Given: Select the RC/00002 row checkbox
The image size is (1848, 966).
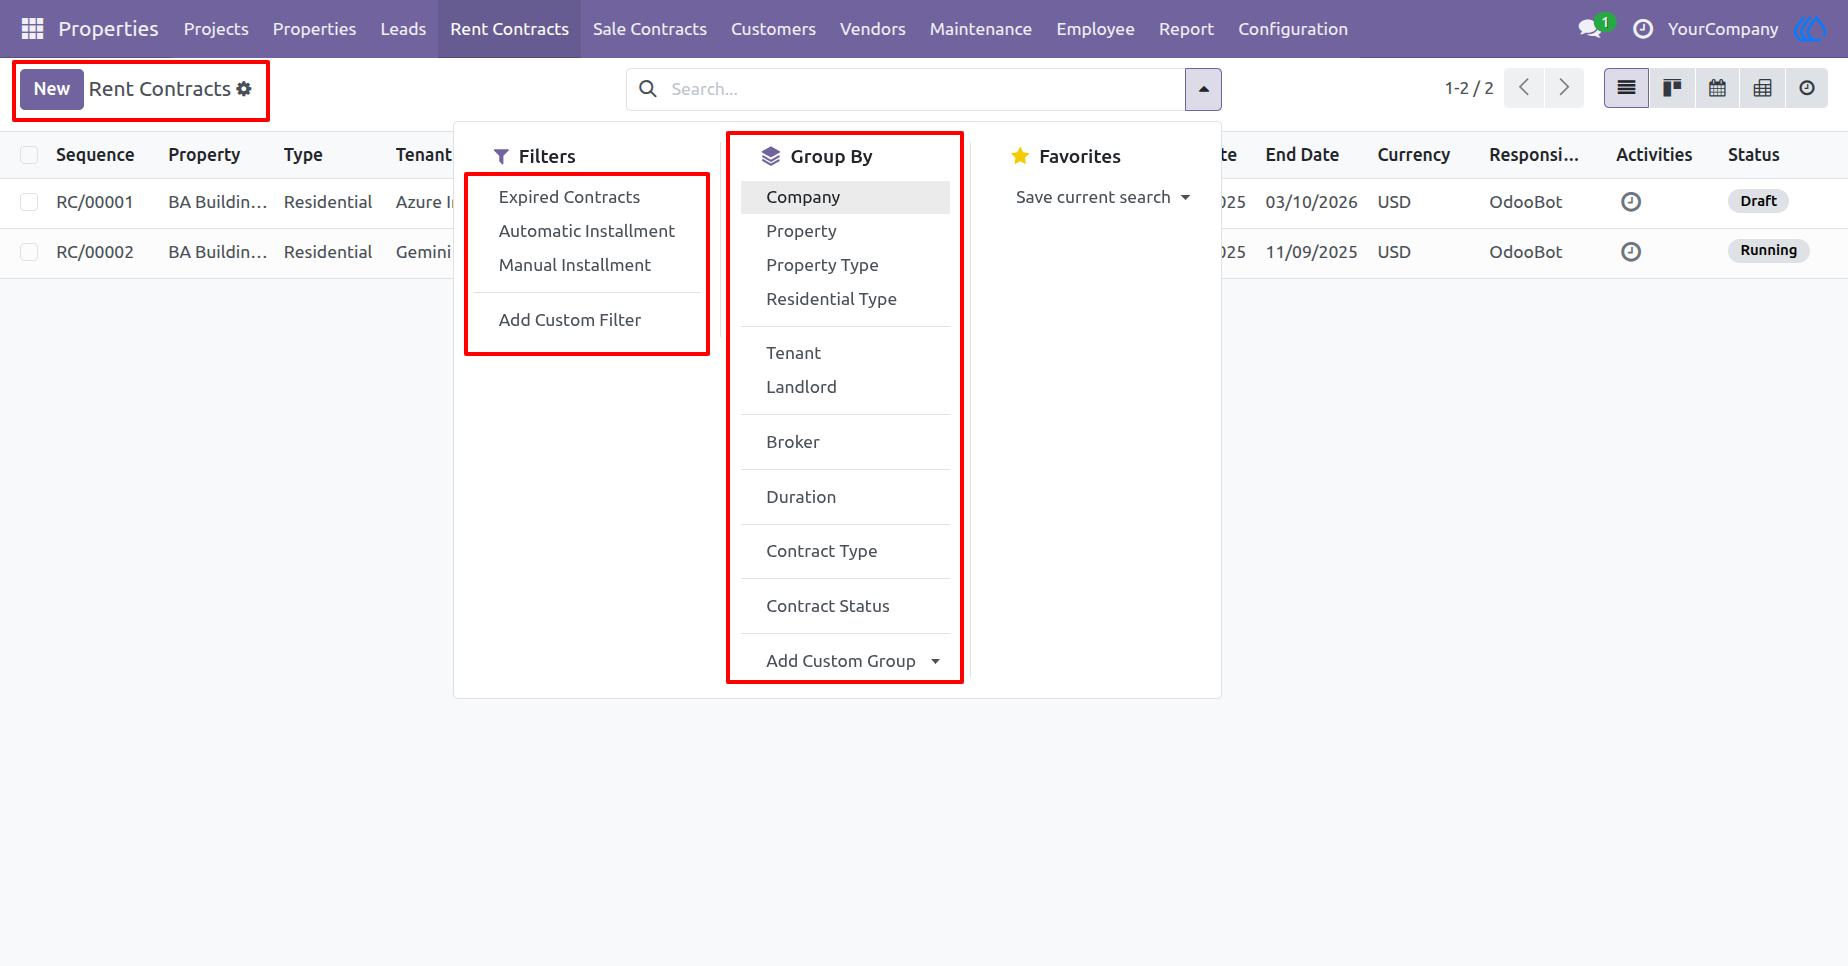Looking at the screenshot, I should point(29,252).
